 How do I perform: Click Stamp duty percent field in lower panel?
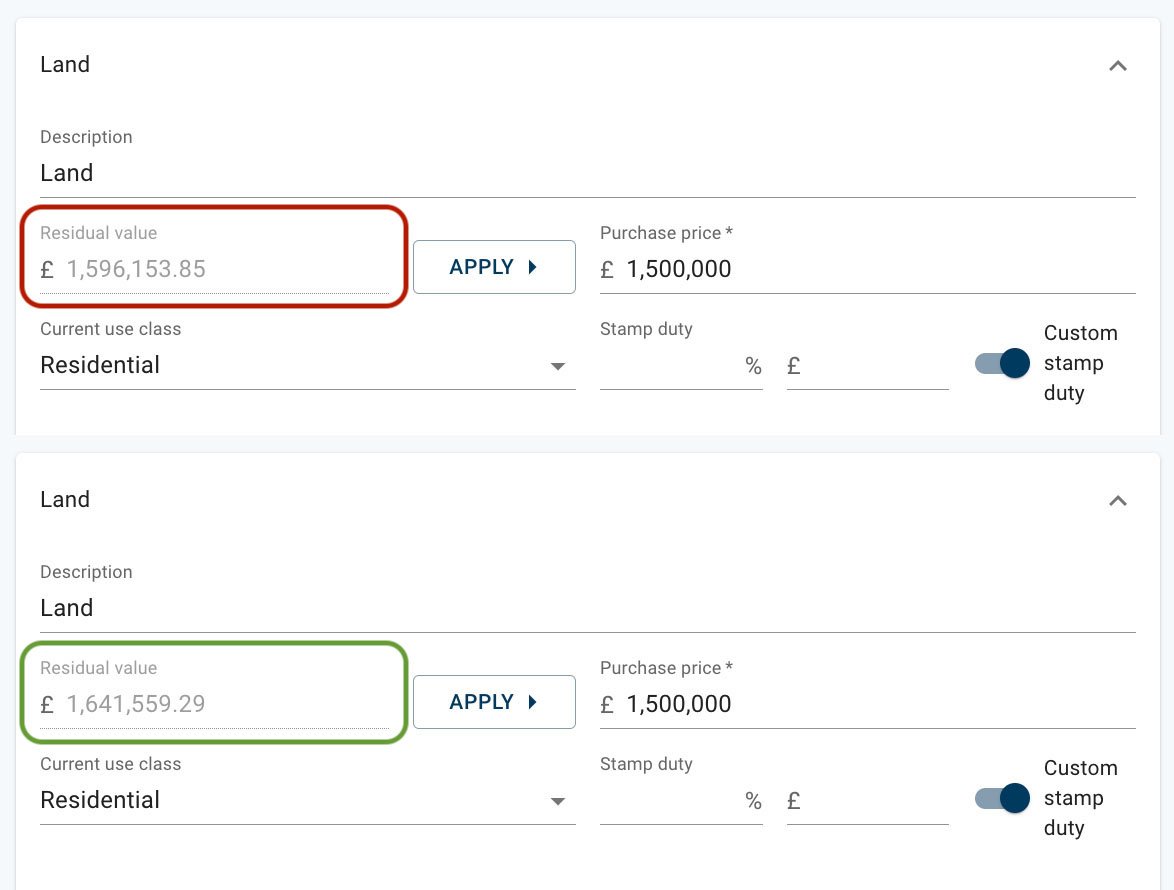(670, 801)
